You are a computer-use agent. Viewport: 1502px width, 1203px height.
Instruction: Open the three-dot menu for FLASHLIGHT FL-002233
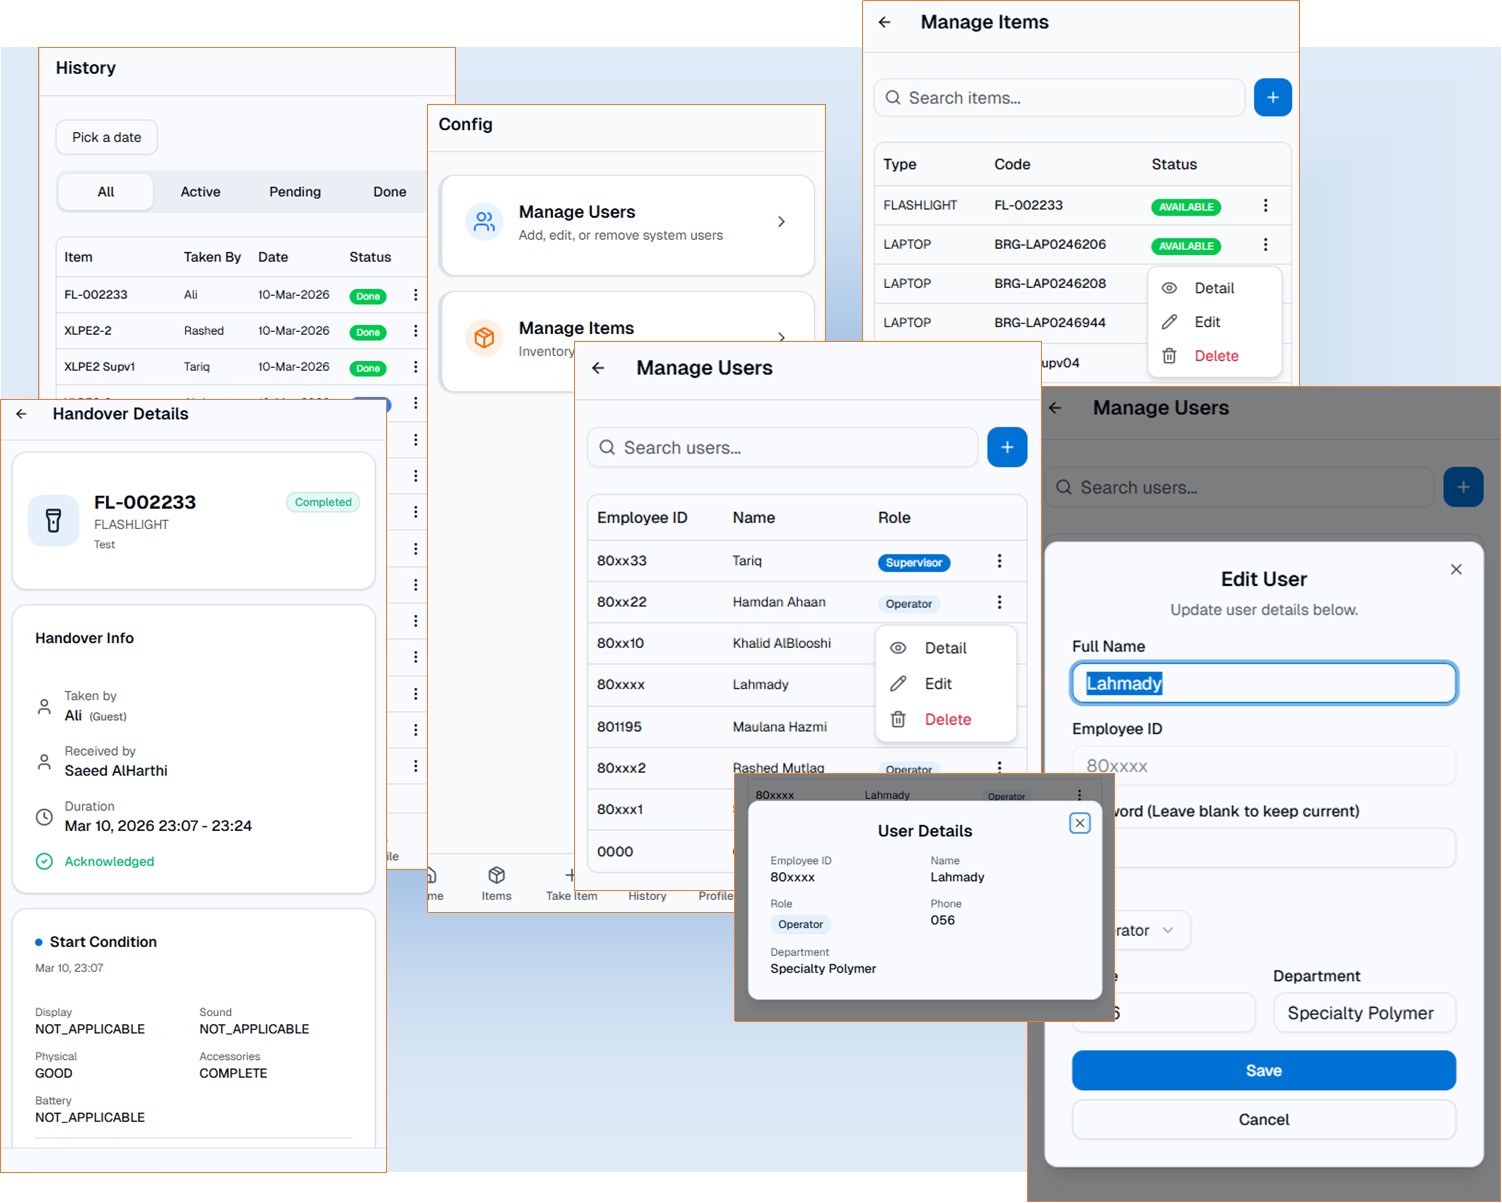(x=1265, y=206)
